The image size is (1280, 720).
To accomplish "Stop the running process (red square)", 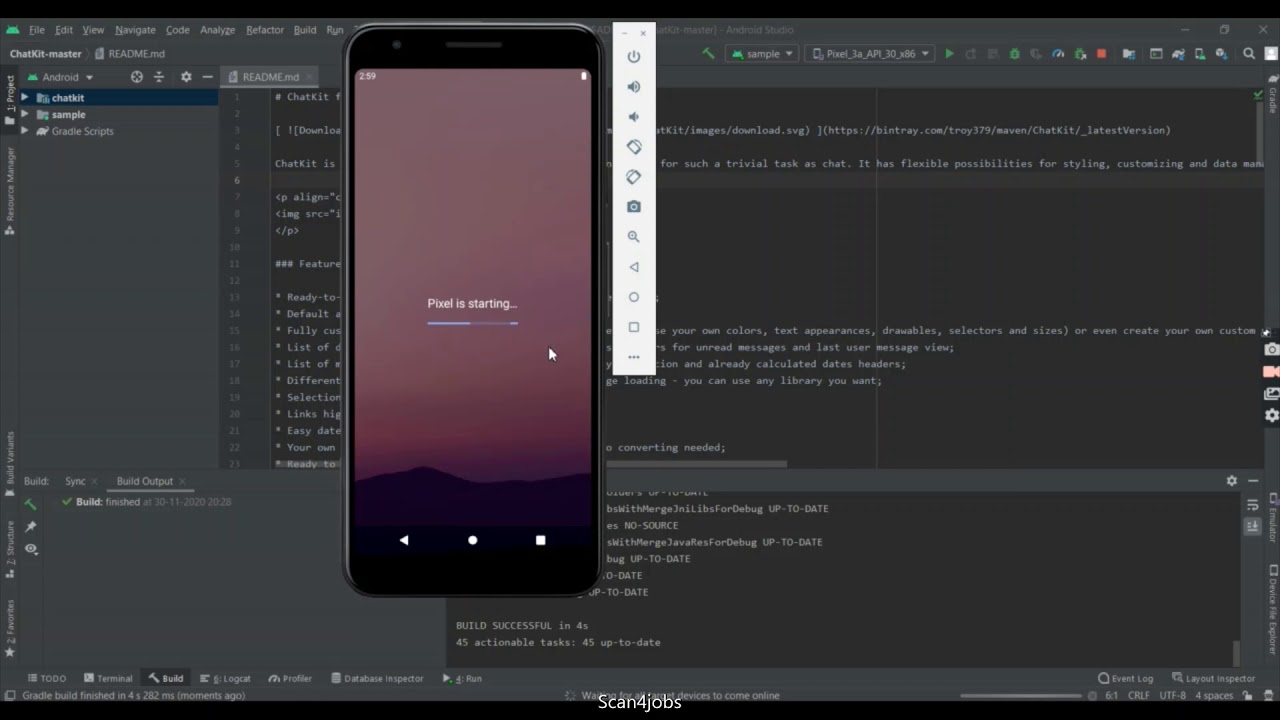I will (x=1102, y=54).
